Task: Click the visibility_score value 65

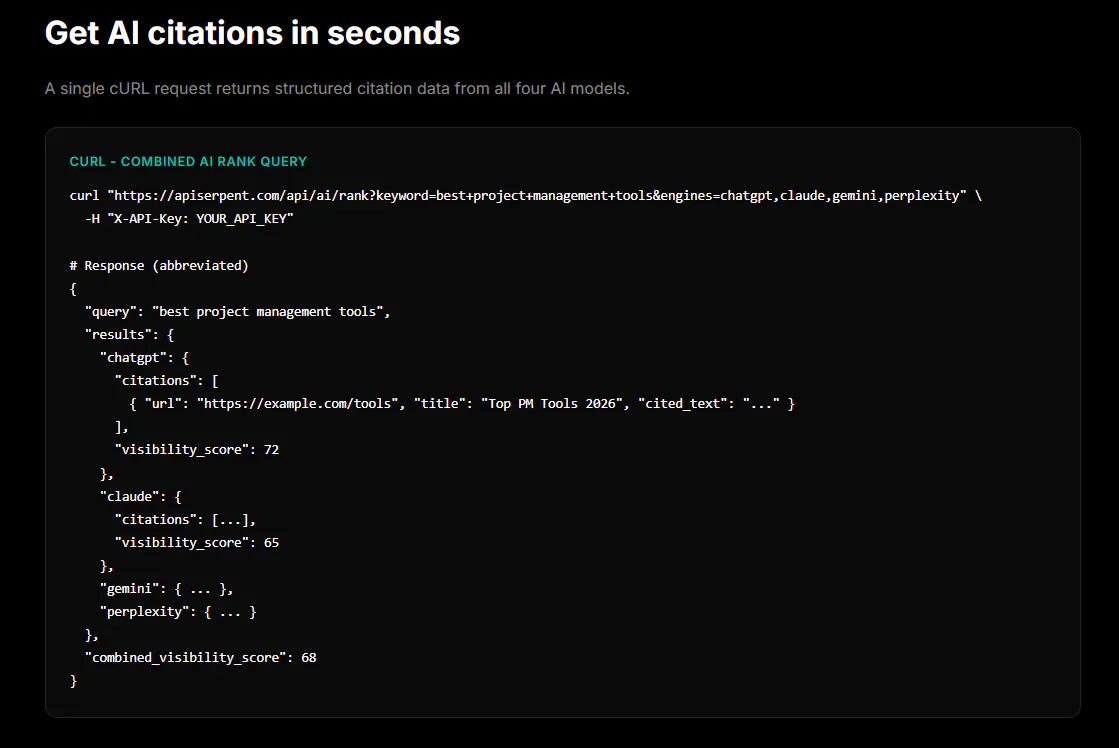Action: tap(271, 542)
